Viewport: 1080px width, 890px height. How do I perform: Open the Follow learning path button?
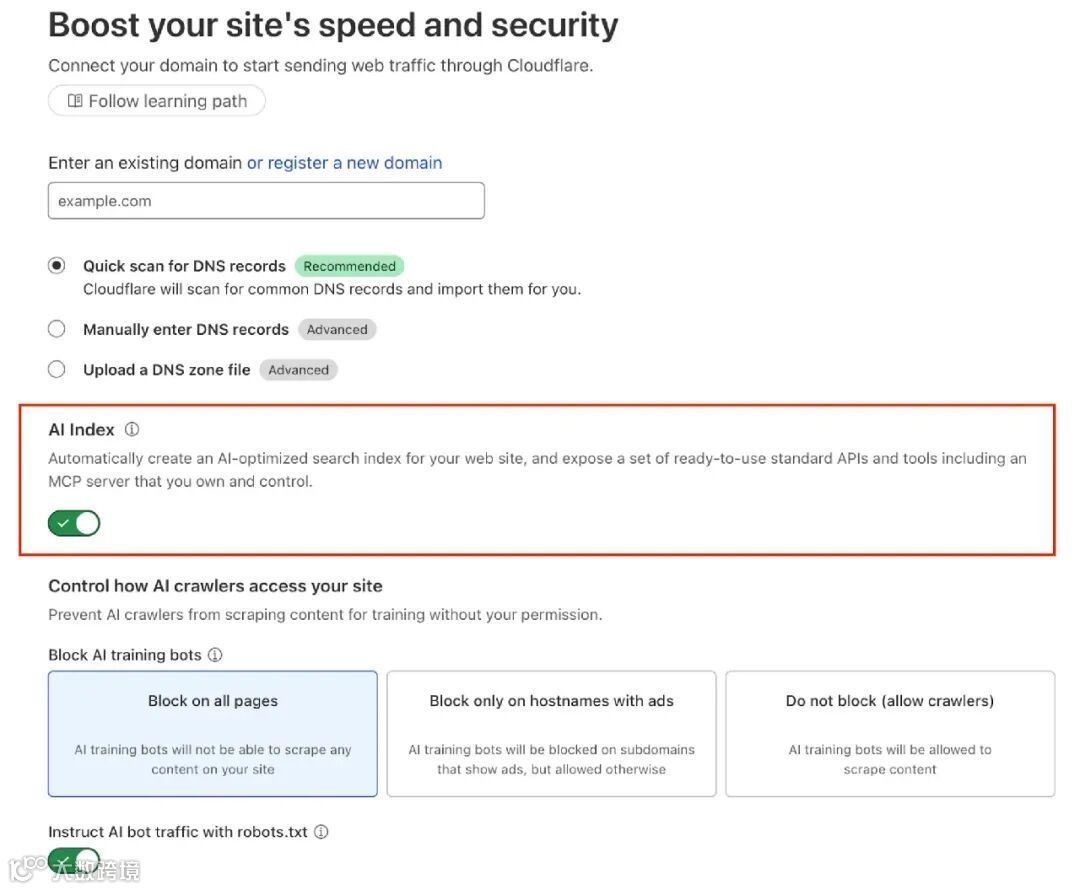coord(157,101)
